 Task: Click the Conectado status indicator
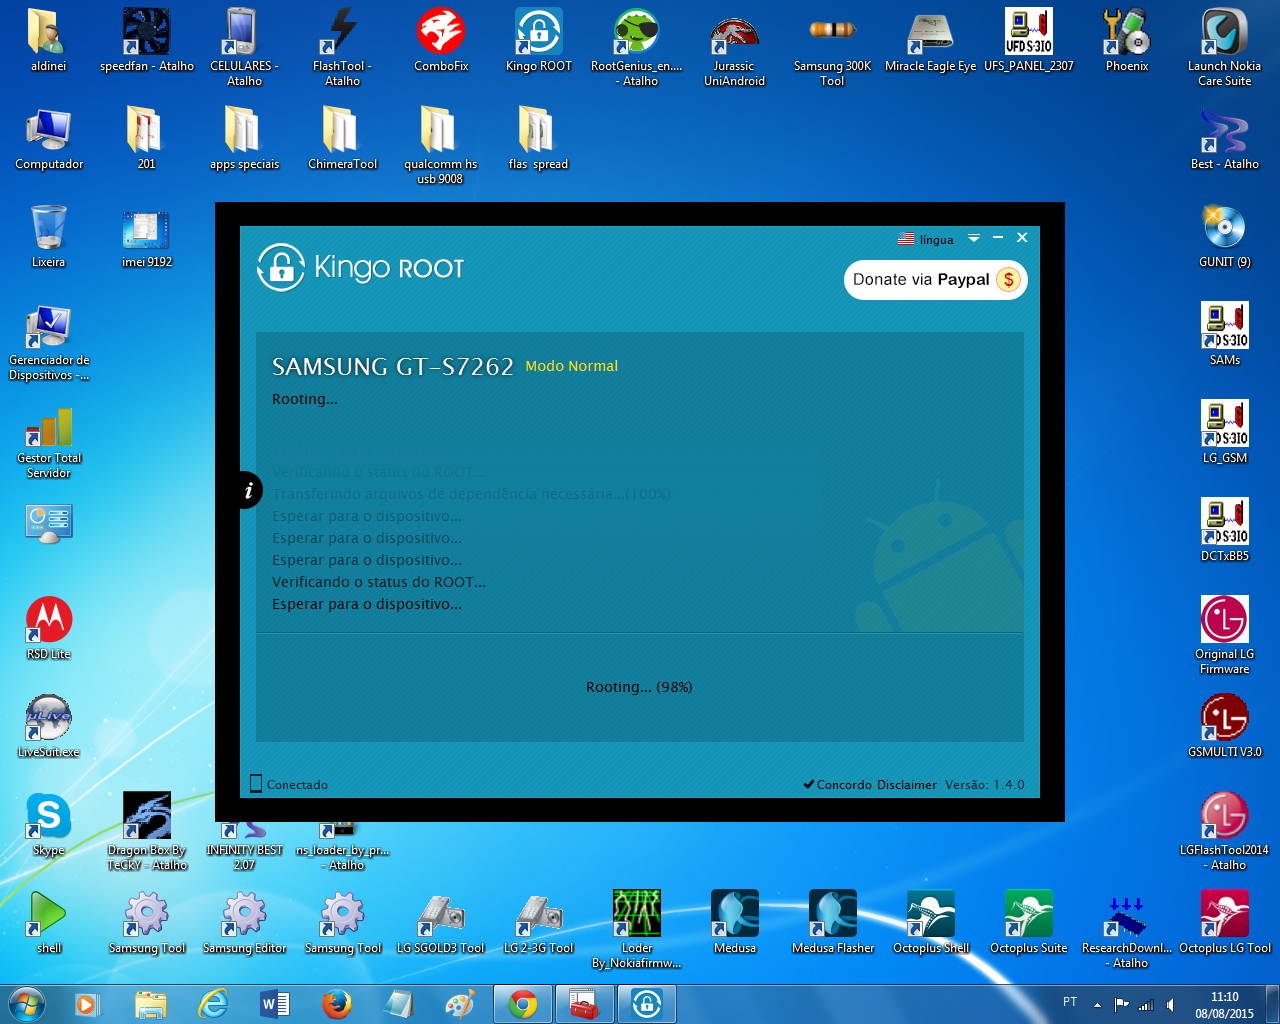pos(289,785)
